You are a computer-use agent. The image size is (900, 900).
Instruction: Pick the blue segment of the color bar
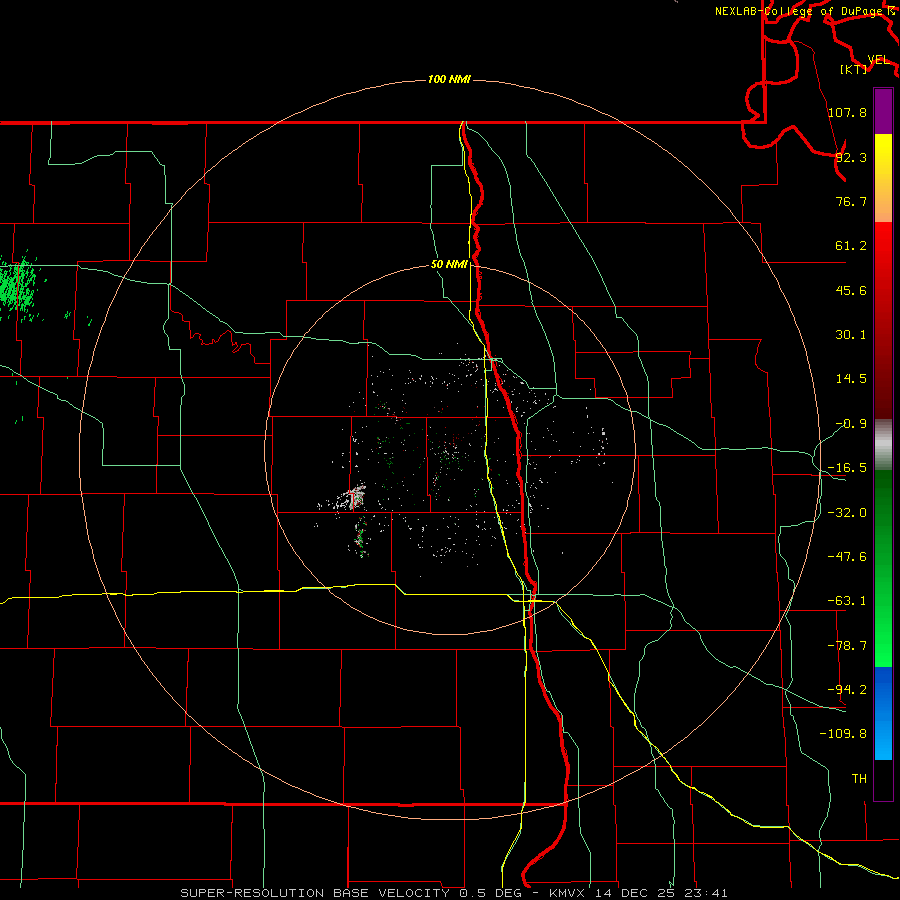pyautogui.click(x=883, y=713)
